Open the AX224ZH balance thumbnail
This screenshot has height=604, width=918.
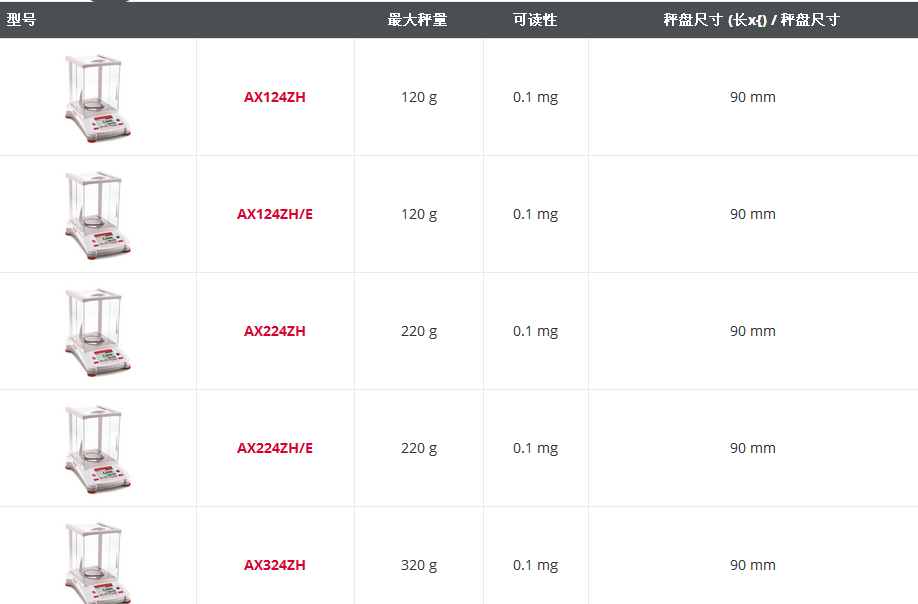tap(98, 331)
